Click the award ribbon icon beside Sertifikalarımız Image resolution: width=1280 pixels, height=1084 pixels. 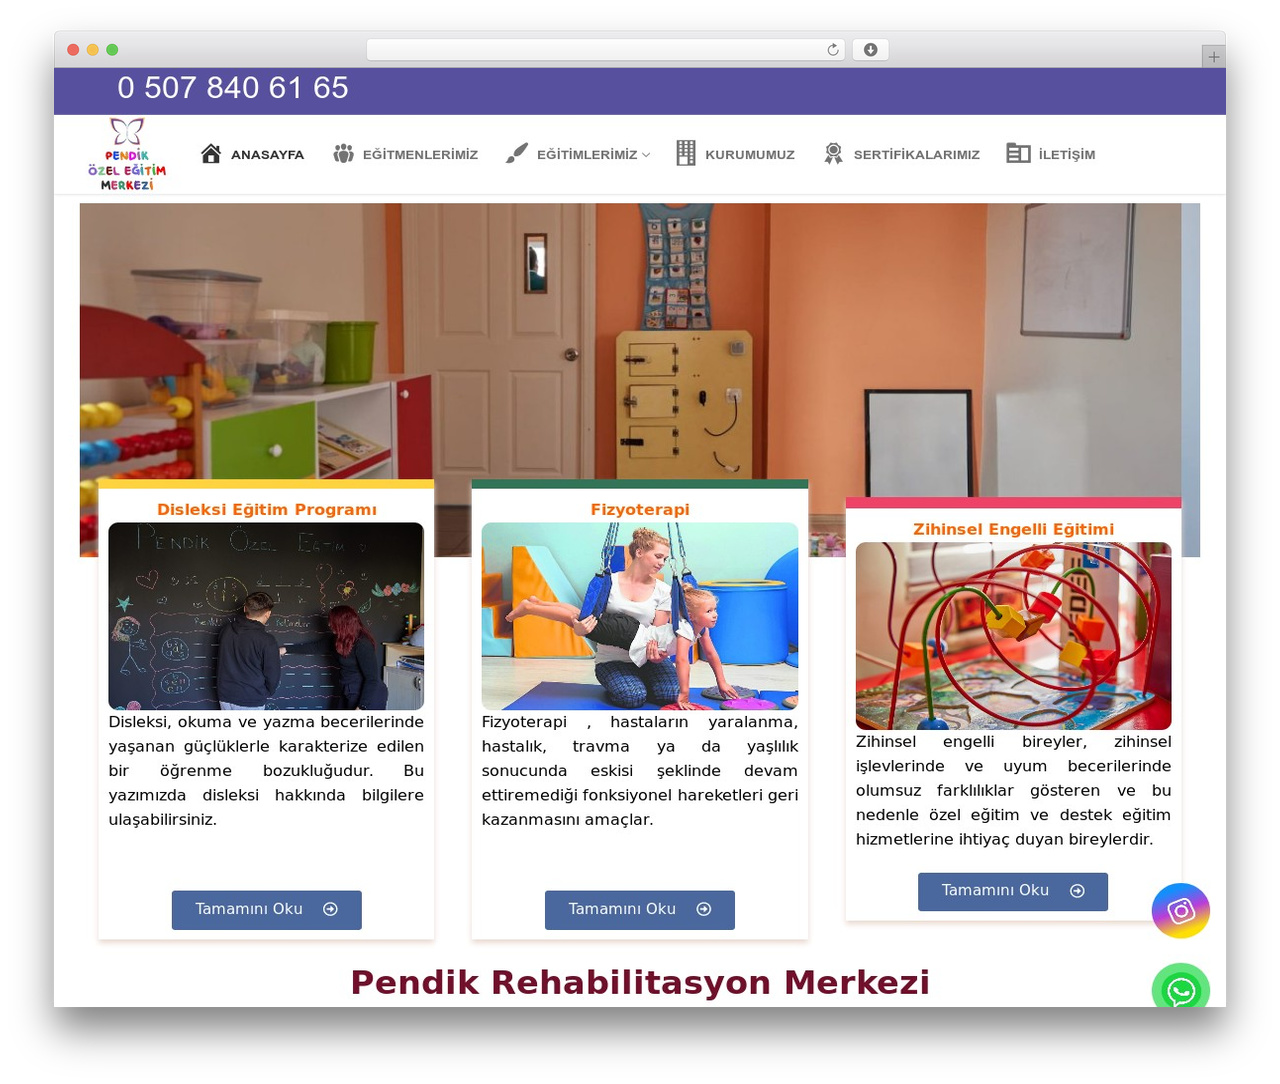(x=834, y=153)
